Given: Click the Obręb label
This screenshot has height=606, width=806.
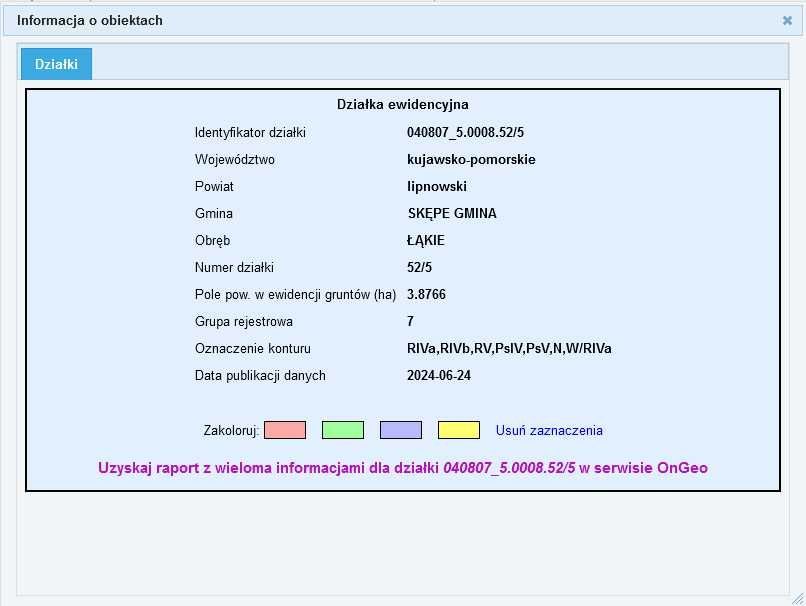Looking at the screenshot, I should point(212,241).
